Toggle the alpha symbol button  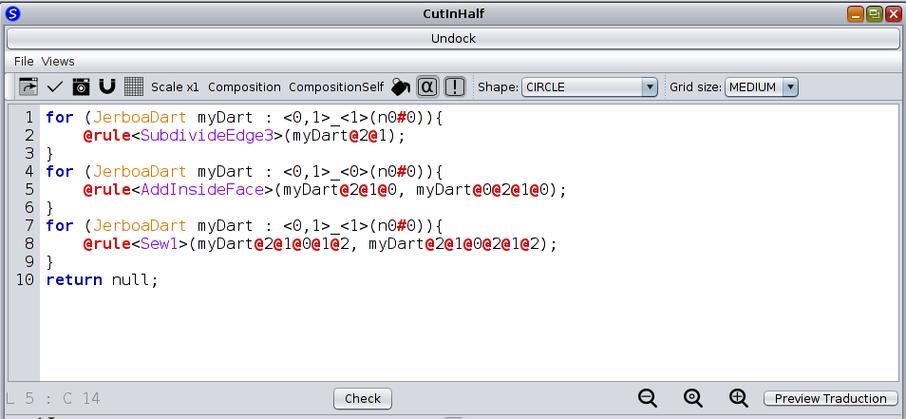427,87
